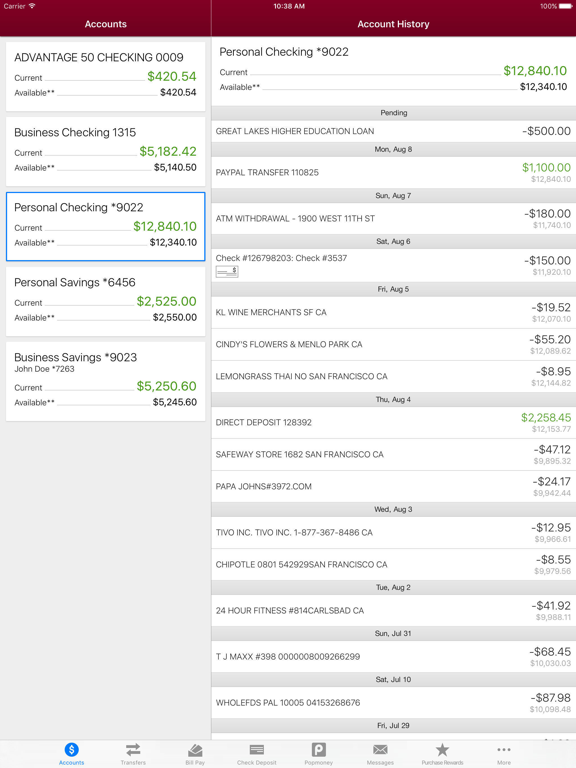
Task: Tap the Accounts dollar icon in bottom bar
Action: click(72, 749)
